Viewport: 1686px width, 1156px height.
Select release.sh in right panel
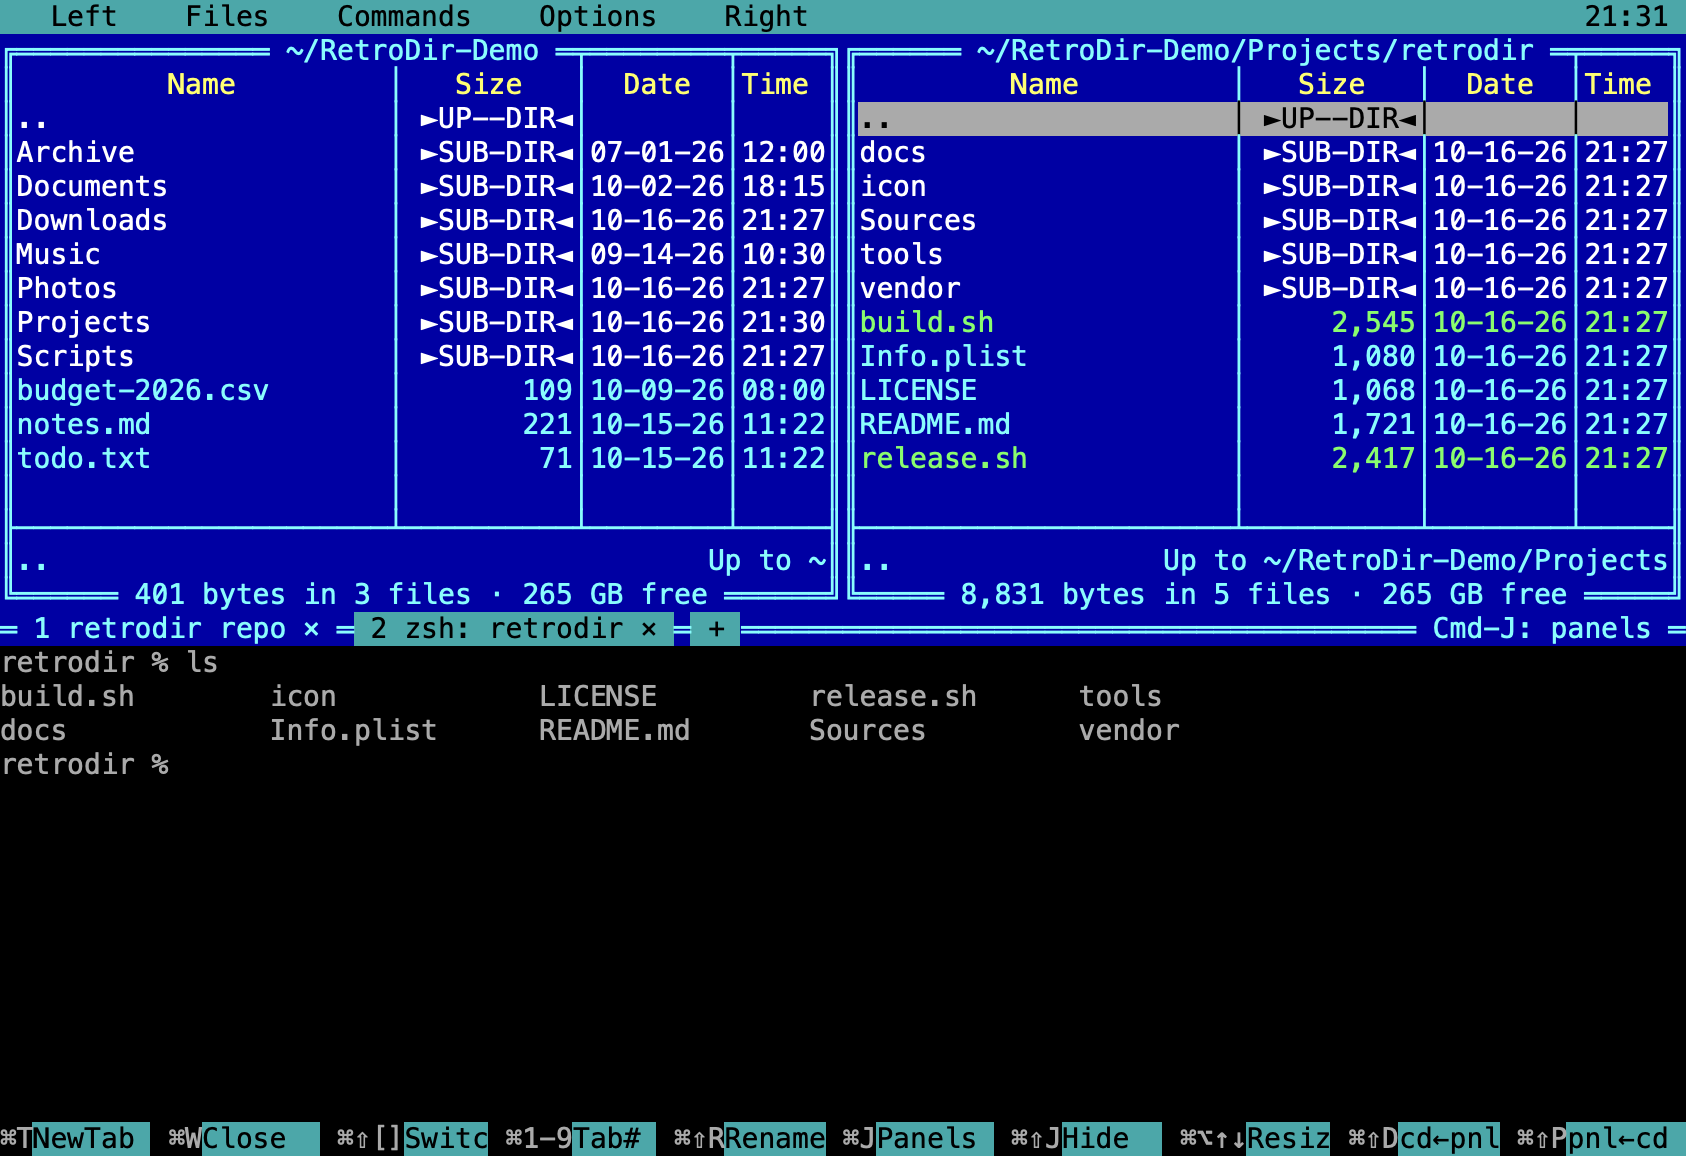[1264, 458]
